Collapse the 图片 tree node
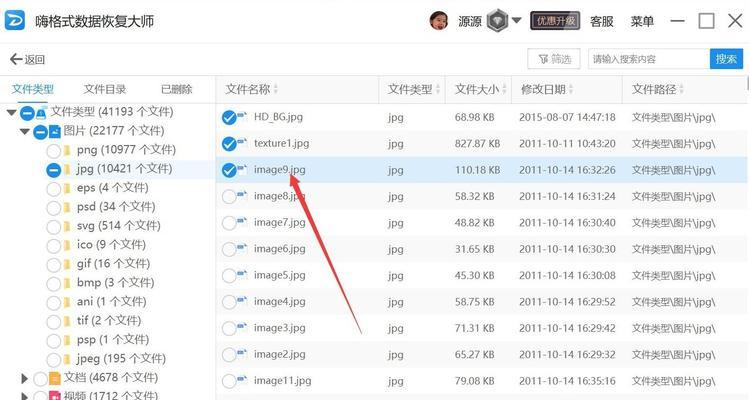 tap(24, 131)
